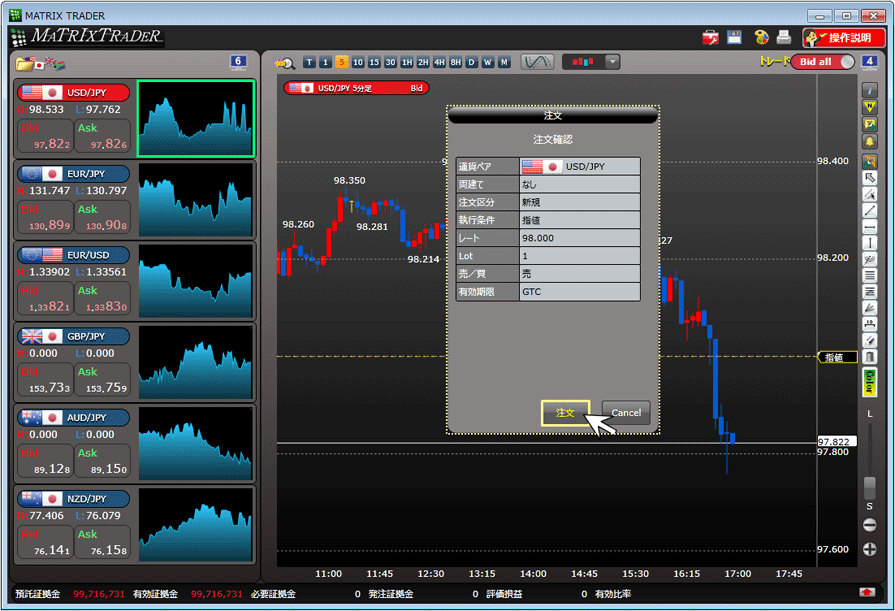Click the floppy disk save icon
Screen dimensions: 895x611
click(x=734, y=37)
